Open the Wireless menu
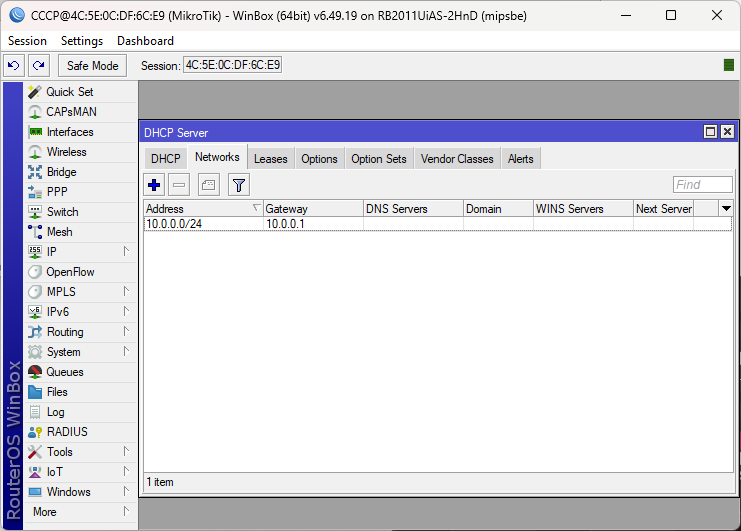 click(x=80, y=152)
